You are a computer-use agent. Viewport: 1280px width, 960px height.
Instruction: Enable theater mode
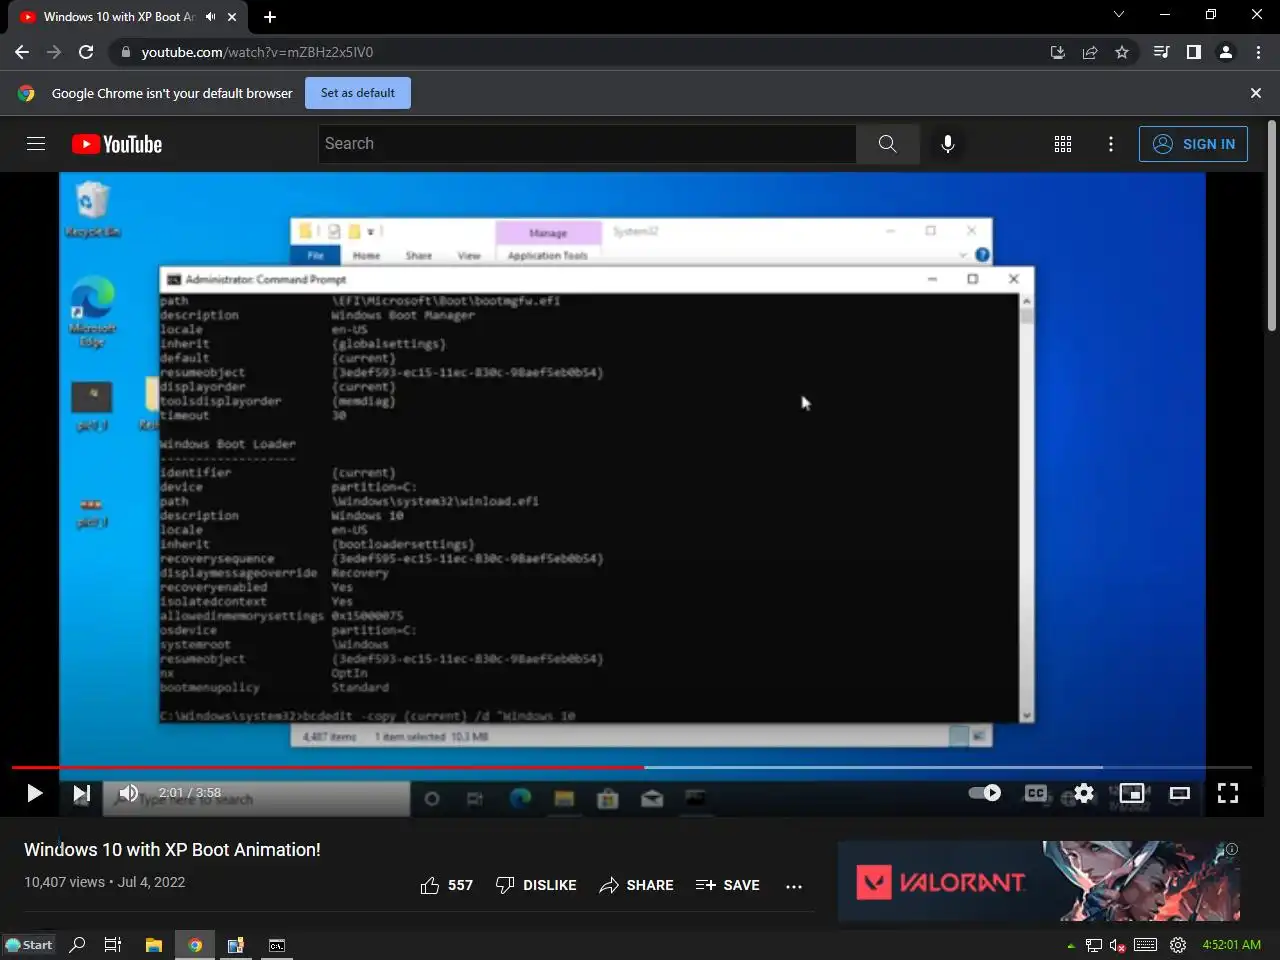point(1180,794)
